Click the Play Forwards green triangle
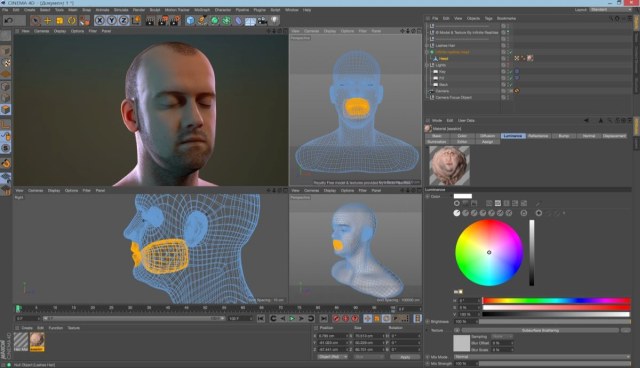The width and height of the screenshot is (640, 368). tap(292, 318)
